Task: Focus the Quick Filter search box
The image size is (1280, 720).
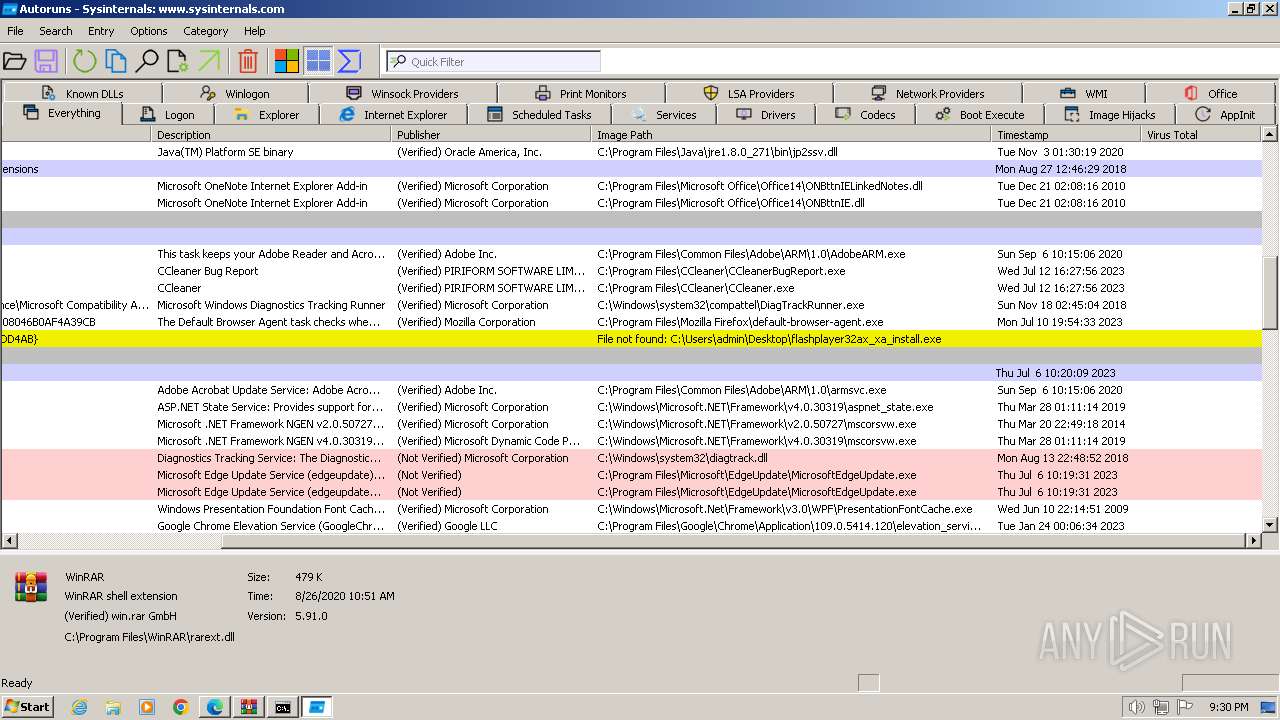Action: pyautogui.click(x=493, y=61)
